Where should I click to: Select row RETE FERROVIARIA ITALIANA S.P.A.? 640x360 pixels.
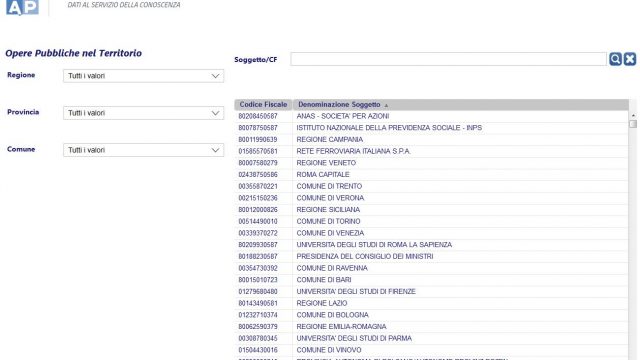pyautogui.click(x=431, y=151)
